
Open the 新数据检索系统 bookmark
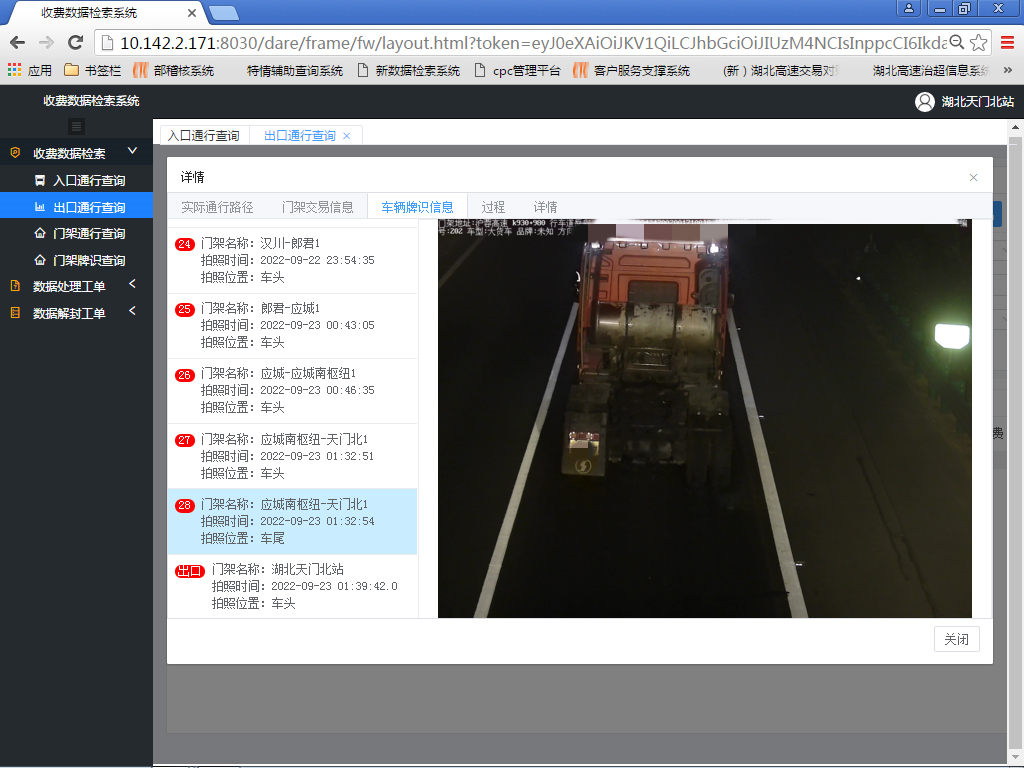409,71
